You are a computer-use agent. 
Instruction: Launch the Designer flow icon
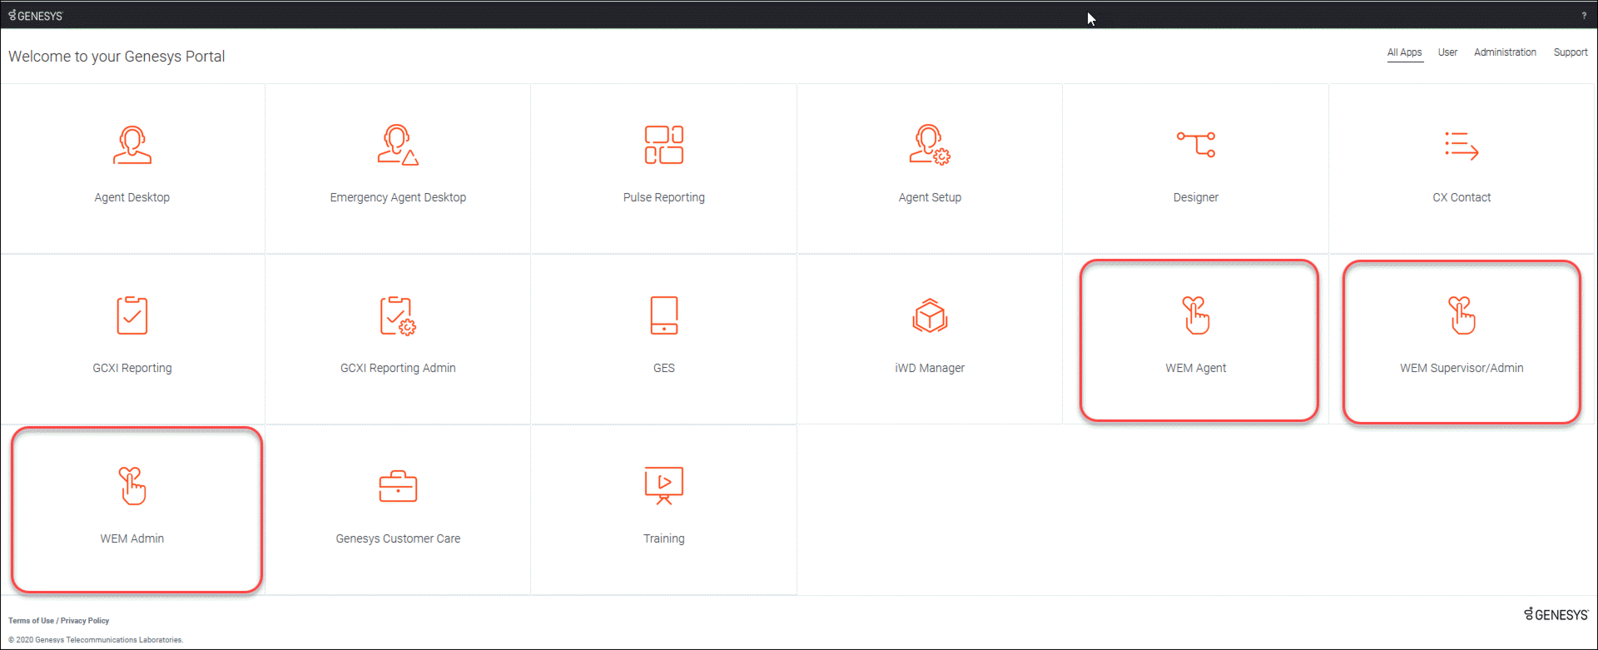pos(1196,145)
